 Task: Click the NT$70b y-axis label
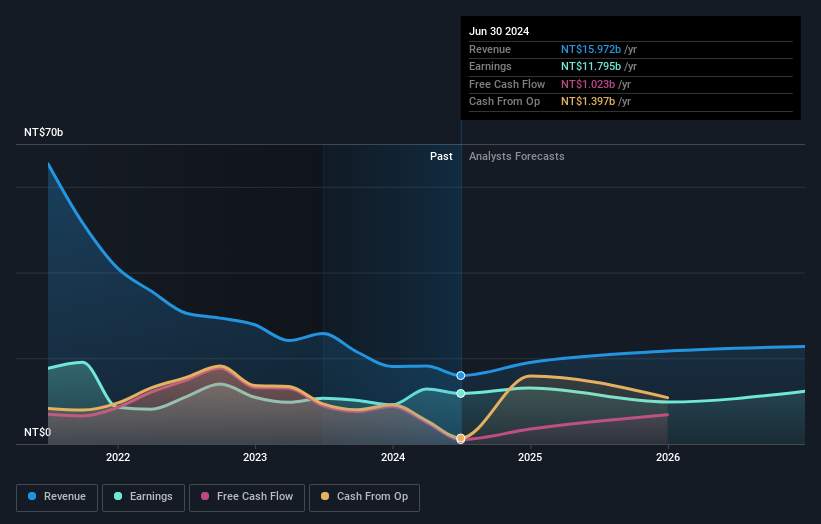[x=43, y=132]
